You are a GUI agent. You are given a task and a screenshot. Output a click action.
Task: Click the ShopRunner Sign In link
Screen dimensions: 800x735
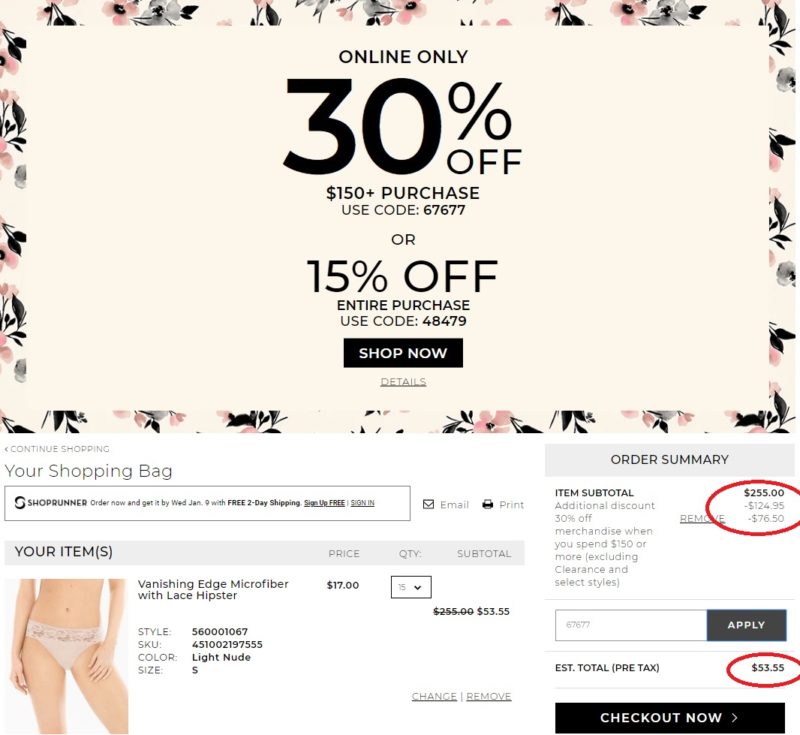pos(363,503)
